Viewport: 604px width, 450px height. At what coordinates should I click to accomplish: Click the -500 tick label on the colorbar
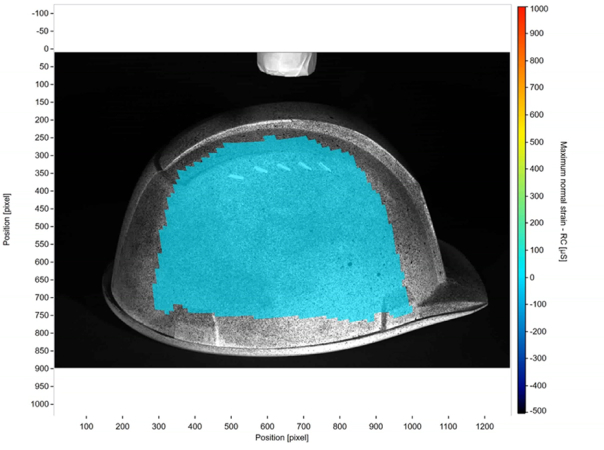[538, 411]
